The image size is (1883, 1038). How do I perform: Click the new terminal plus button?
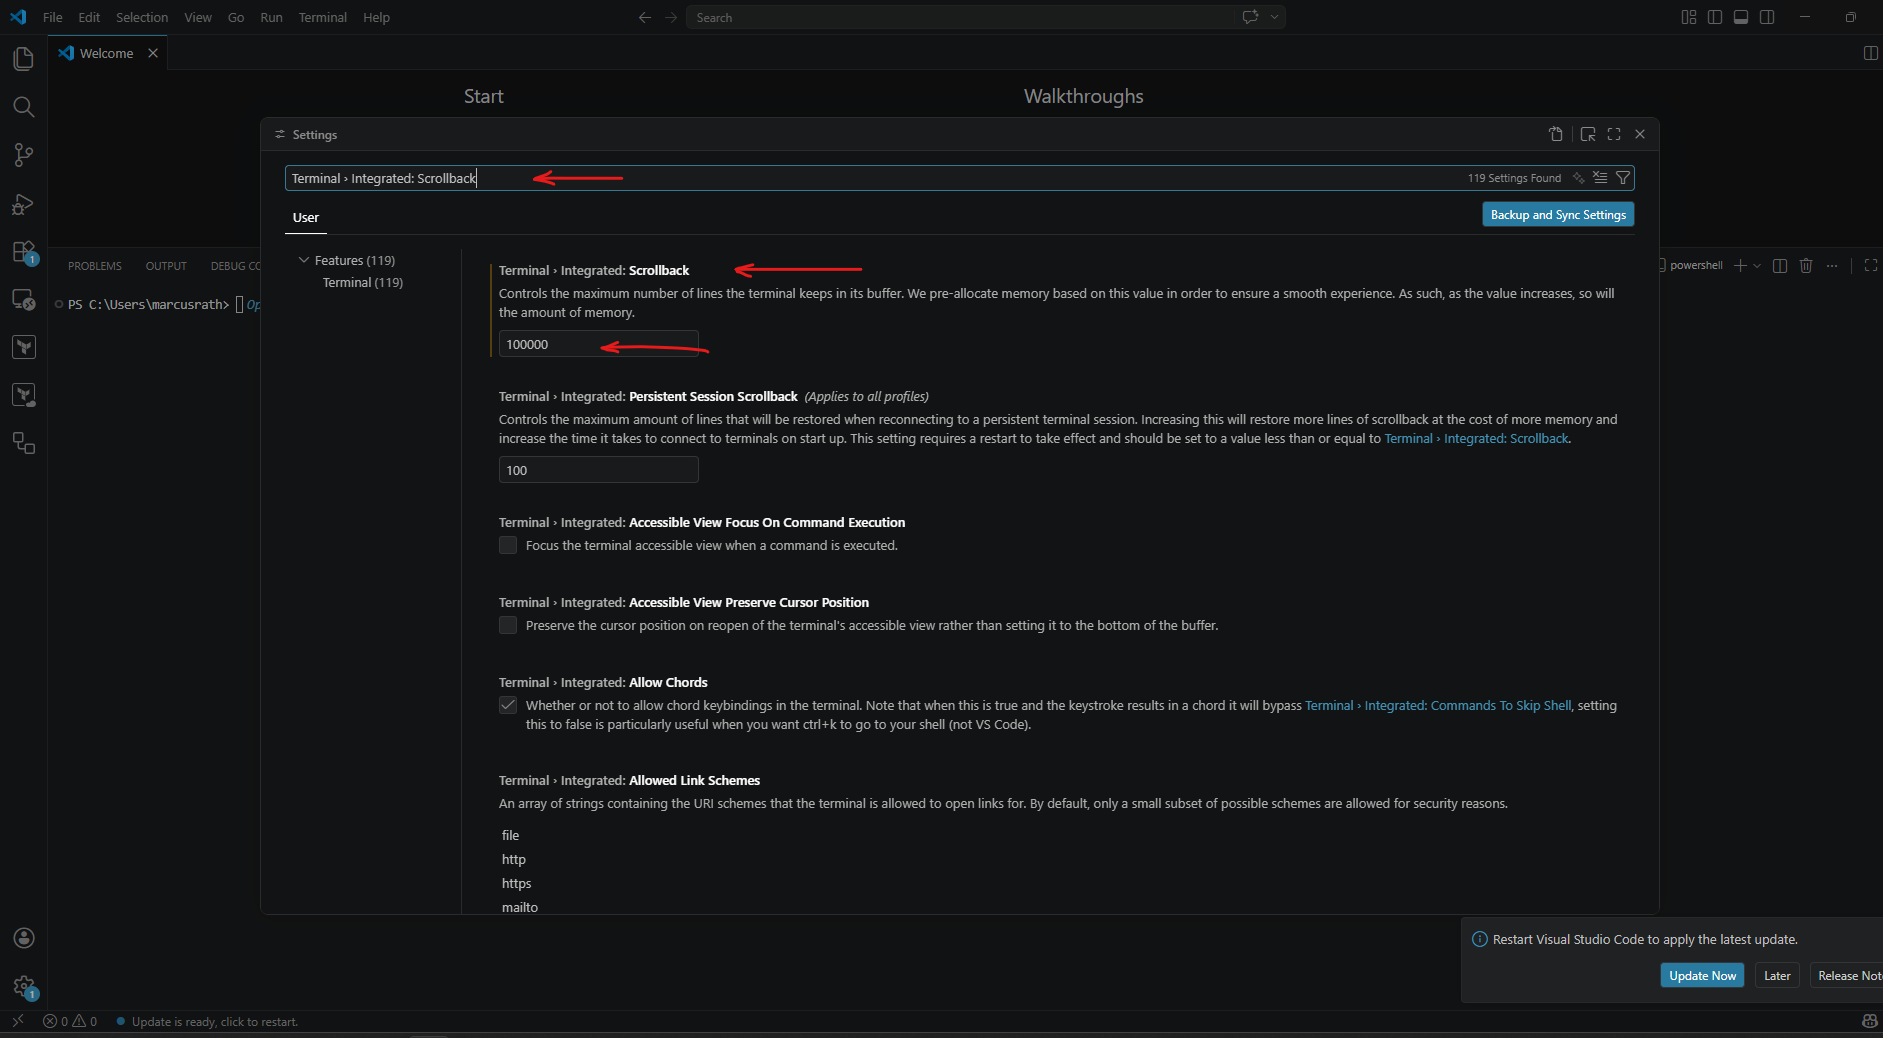click(1741, 265)
